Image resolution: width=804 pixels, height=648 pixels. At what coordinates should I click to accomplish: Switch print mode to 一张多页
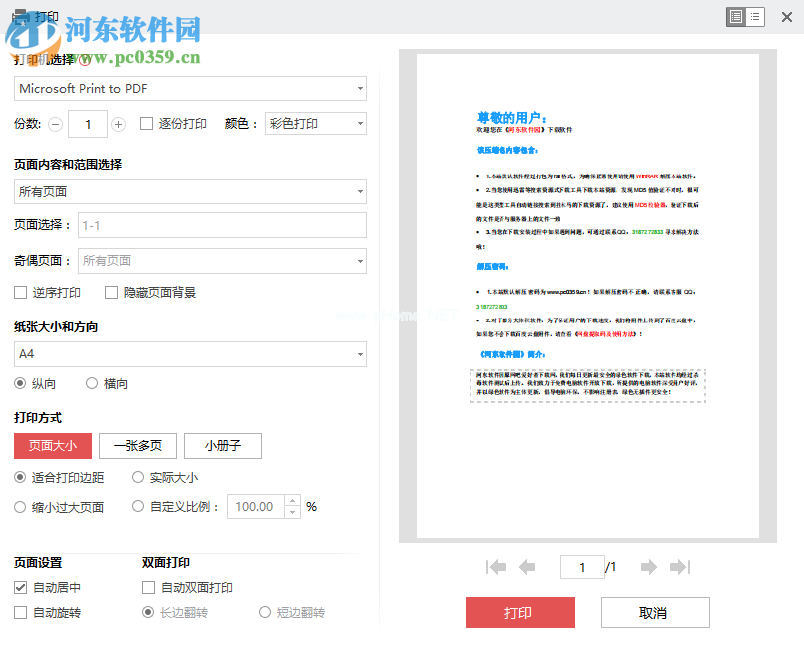tap(137, 446)
